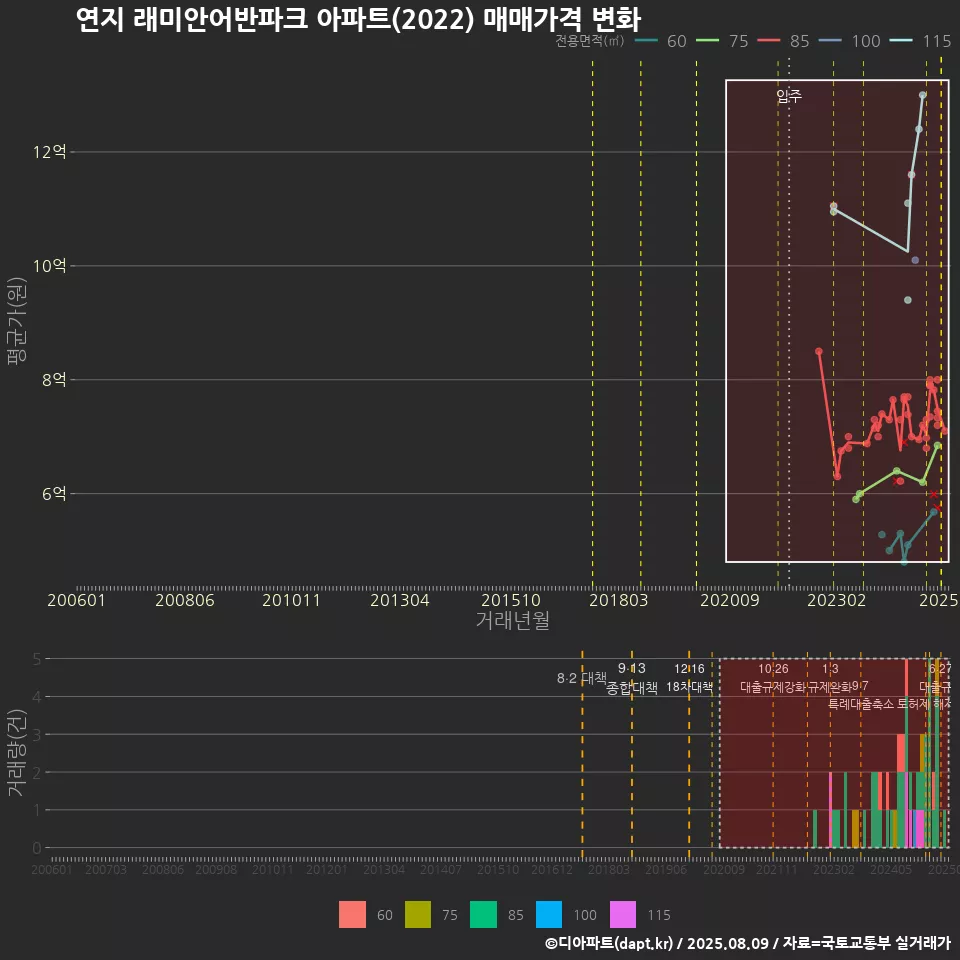Click the 60 line swatch in top legend
Image resolution: width=960 pixels, height=960 pixels.
[647, 41]
